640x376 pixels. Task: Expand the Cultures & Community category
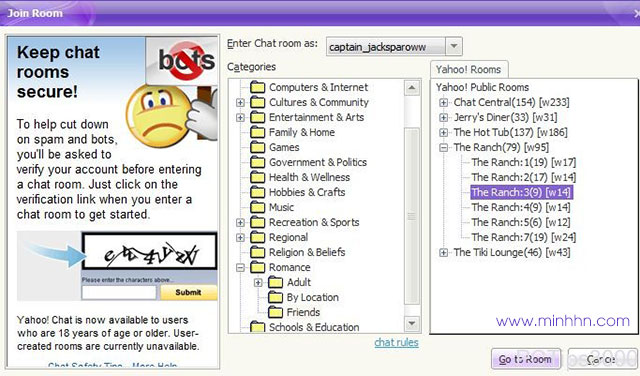click(240, 102)
